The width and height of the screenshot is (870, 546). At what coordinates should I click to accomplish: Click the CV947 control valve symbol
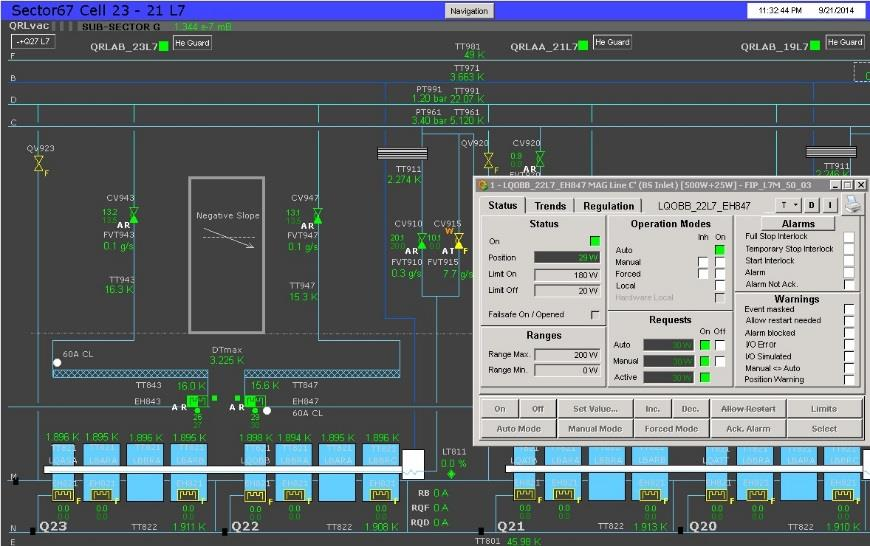(x=317, y=215)
